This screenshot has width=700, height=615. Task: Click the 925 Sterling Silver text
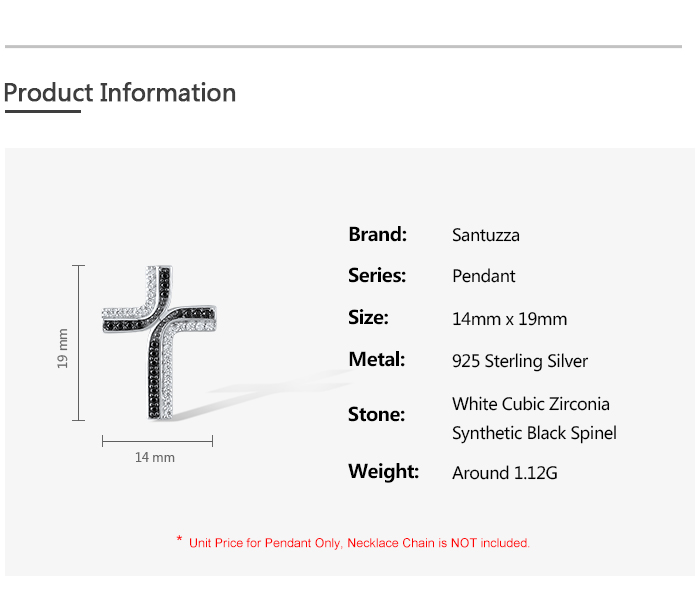(520, 361)
